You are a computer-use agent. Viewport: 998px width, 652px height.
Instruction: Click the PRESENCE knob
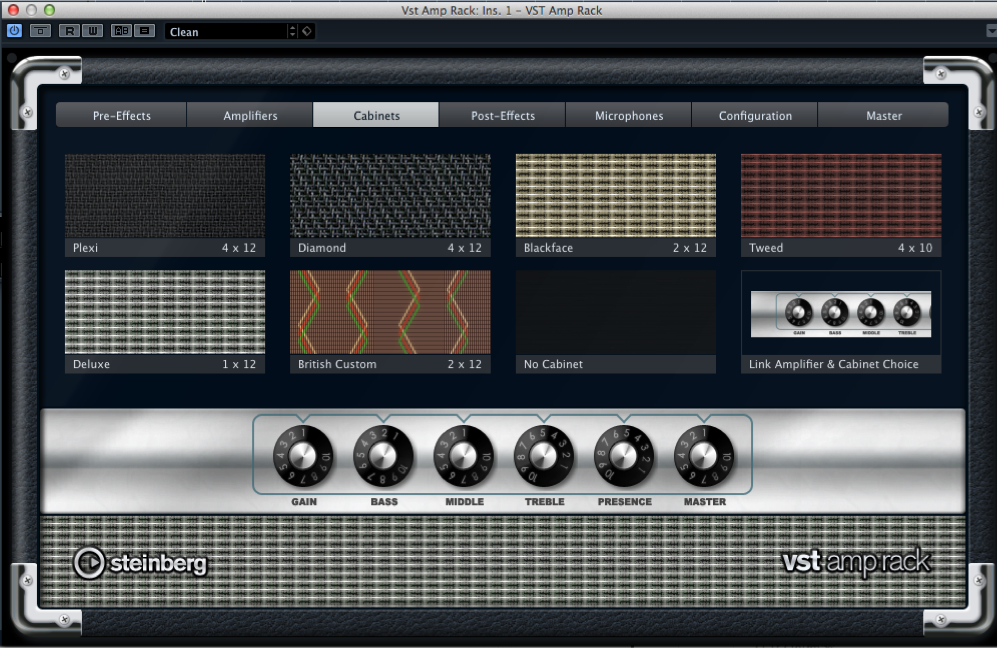(x=624, y=456)
